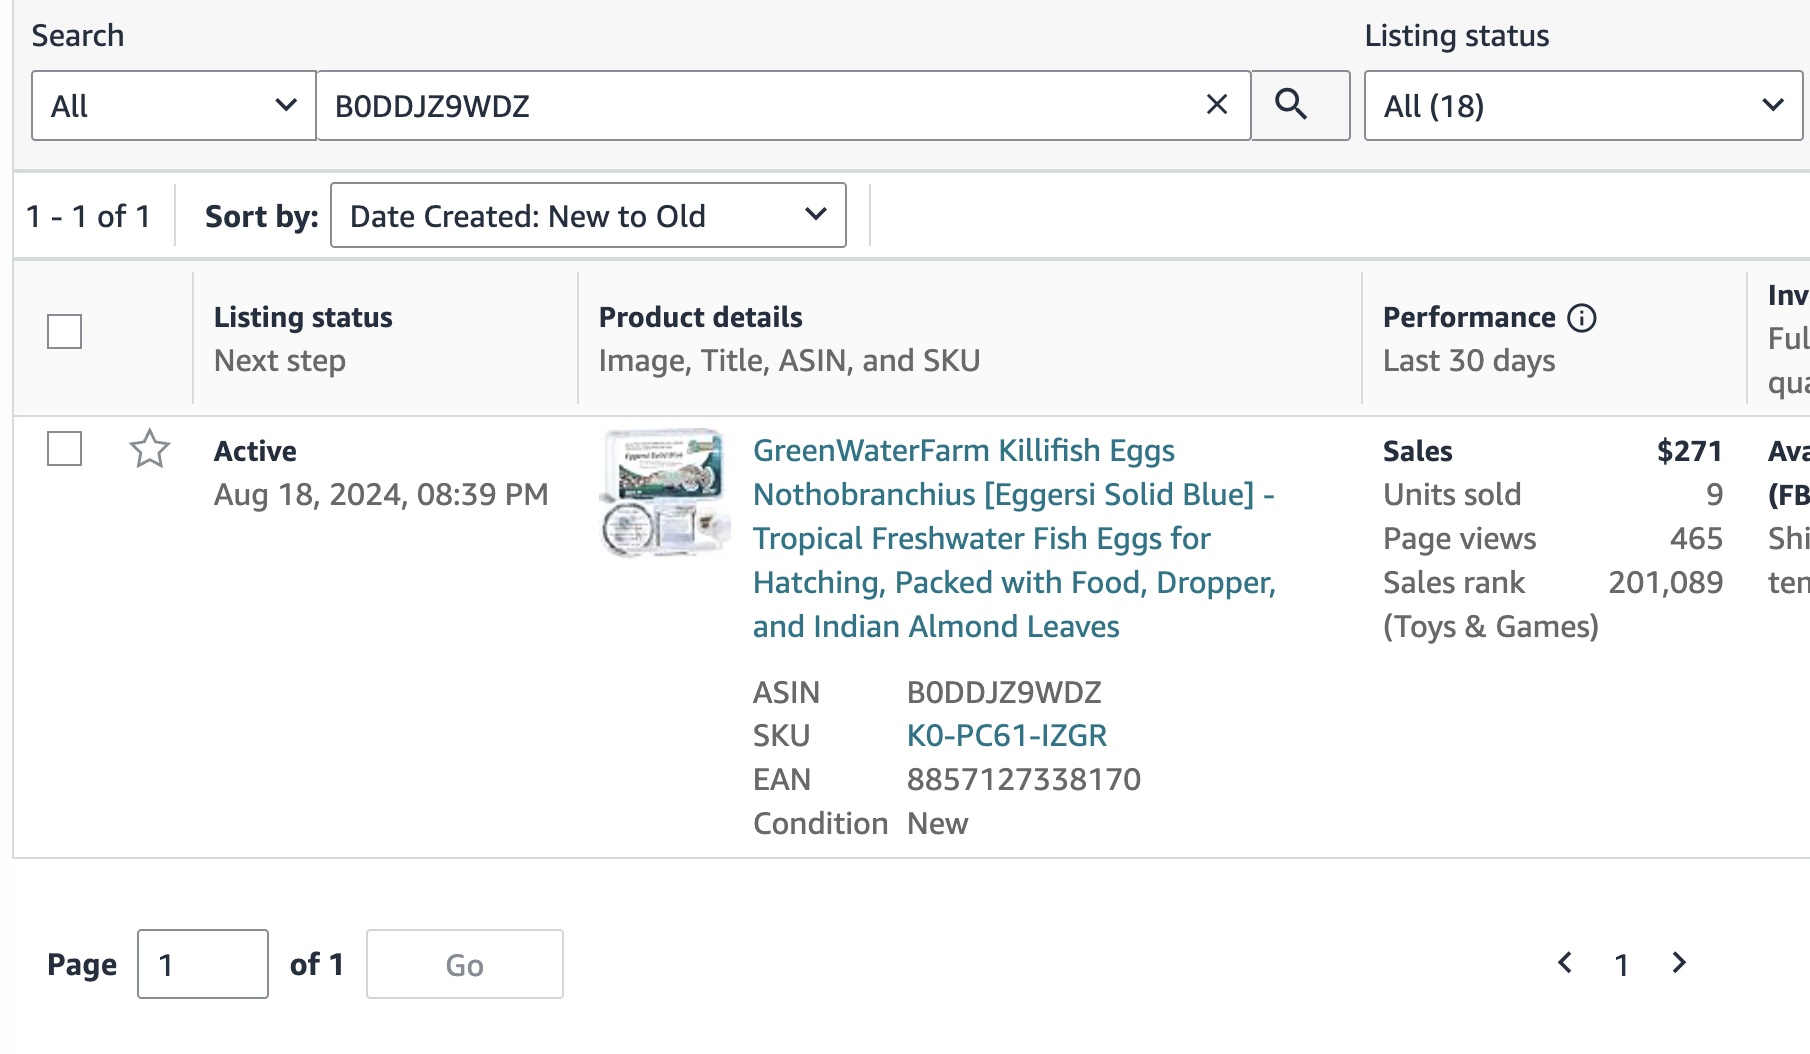Click the 'Listing status' column header
Screen dimensions: 1810x1054
pos(303,317)
